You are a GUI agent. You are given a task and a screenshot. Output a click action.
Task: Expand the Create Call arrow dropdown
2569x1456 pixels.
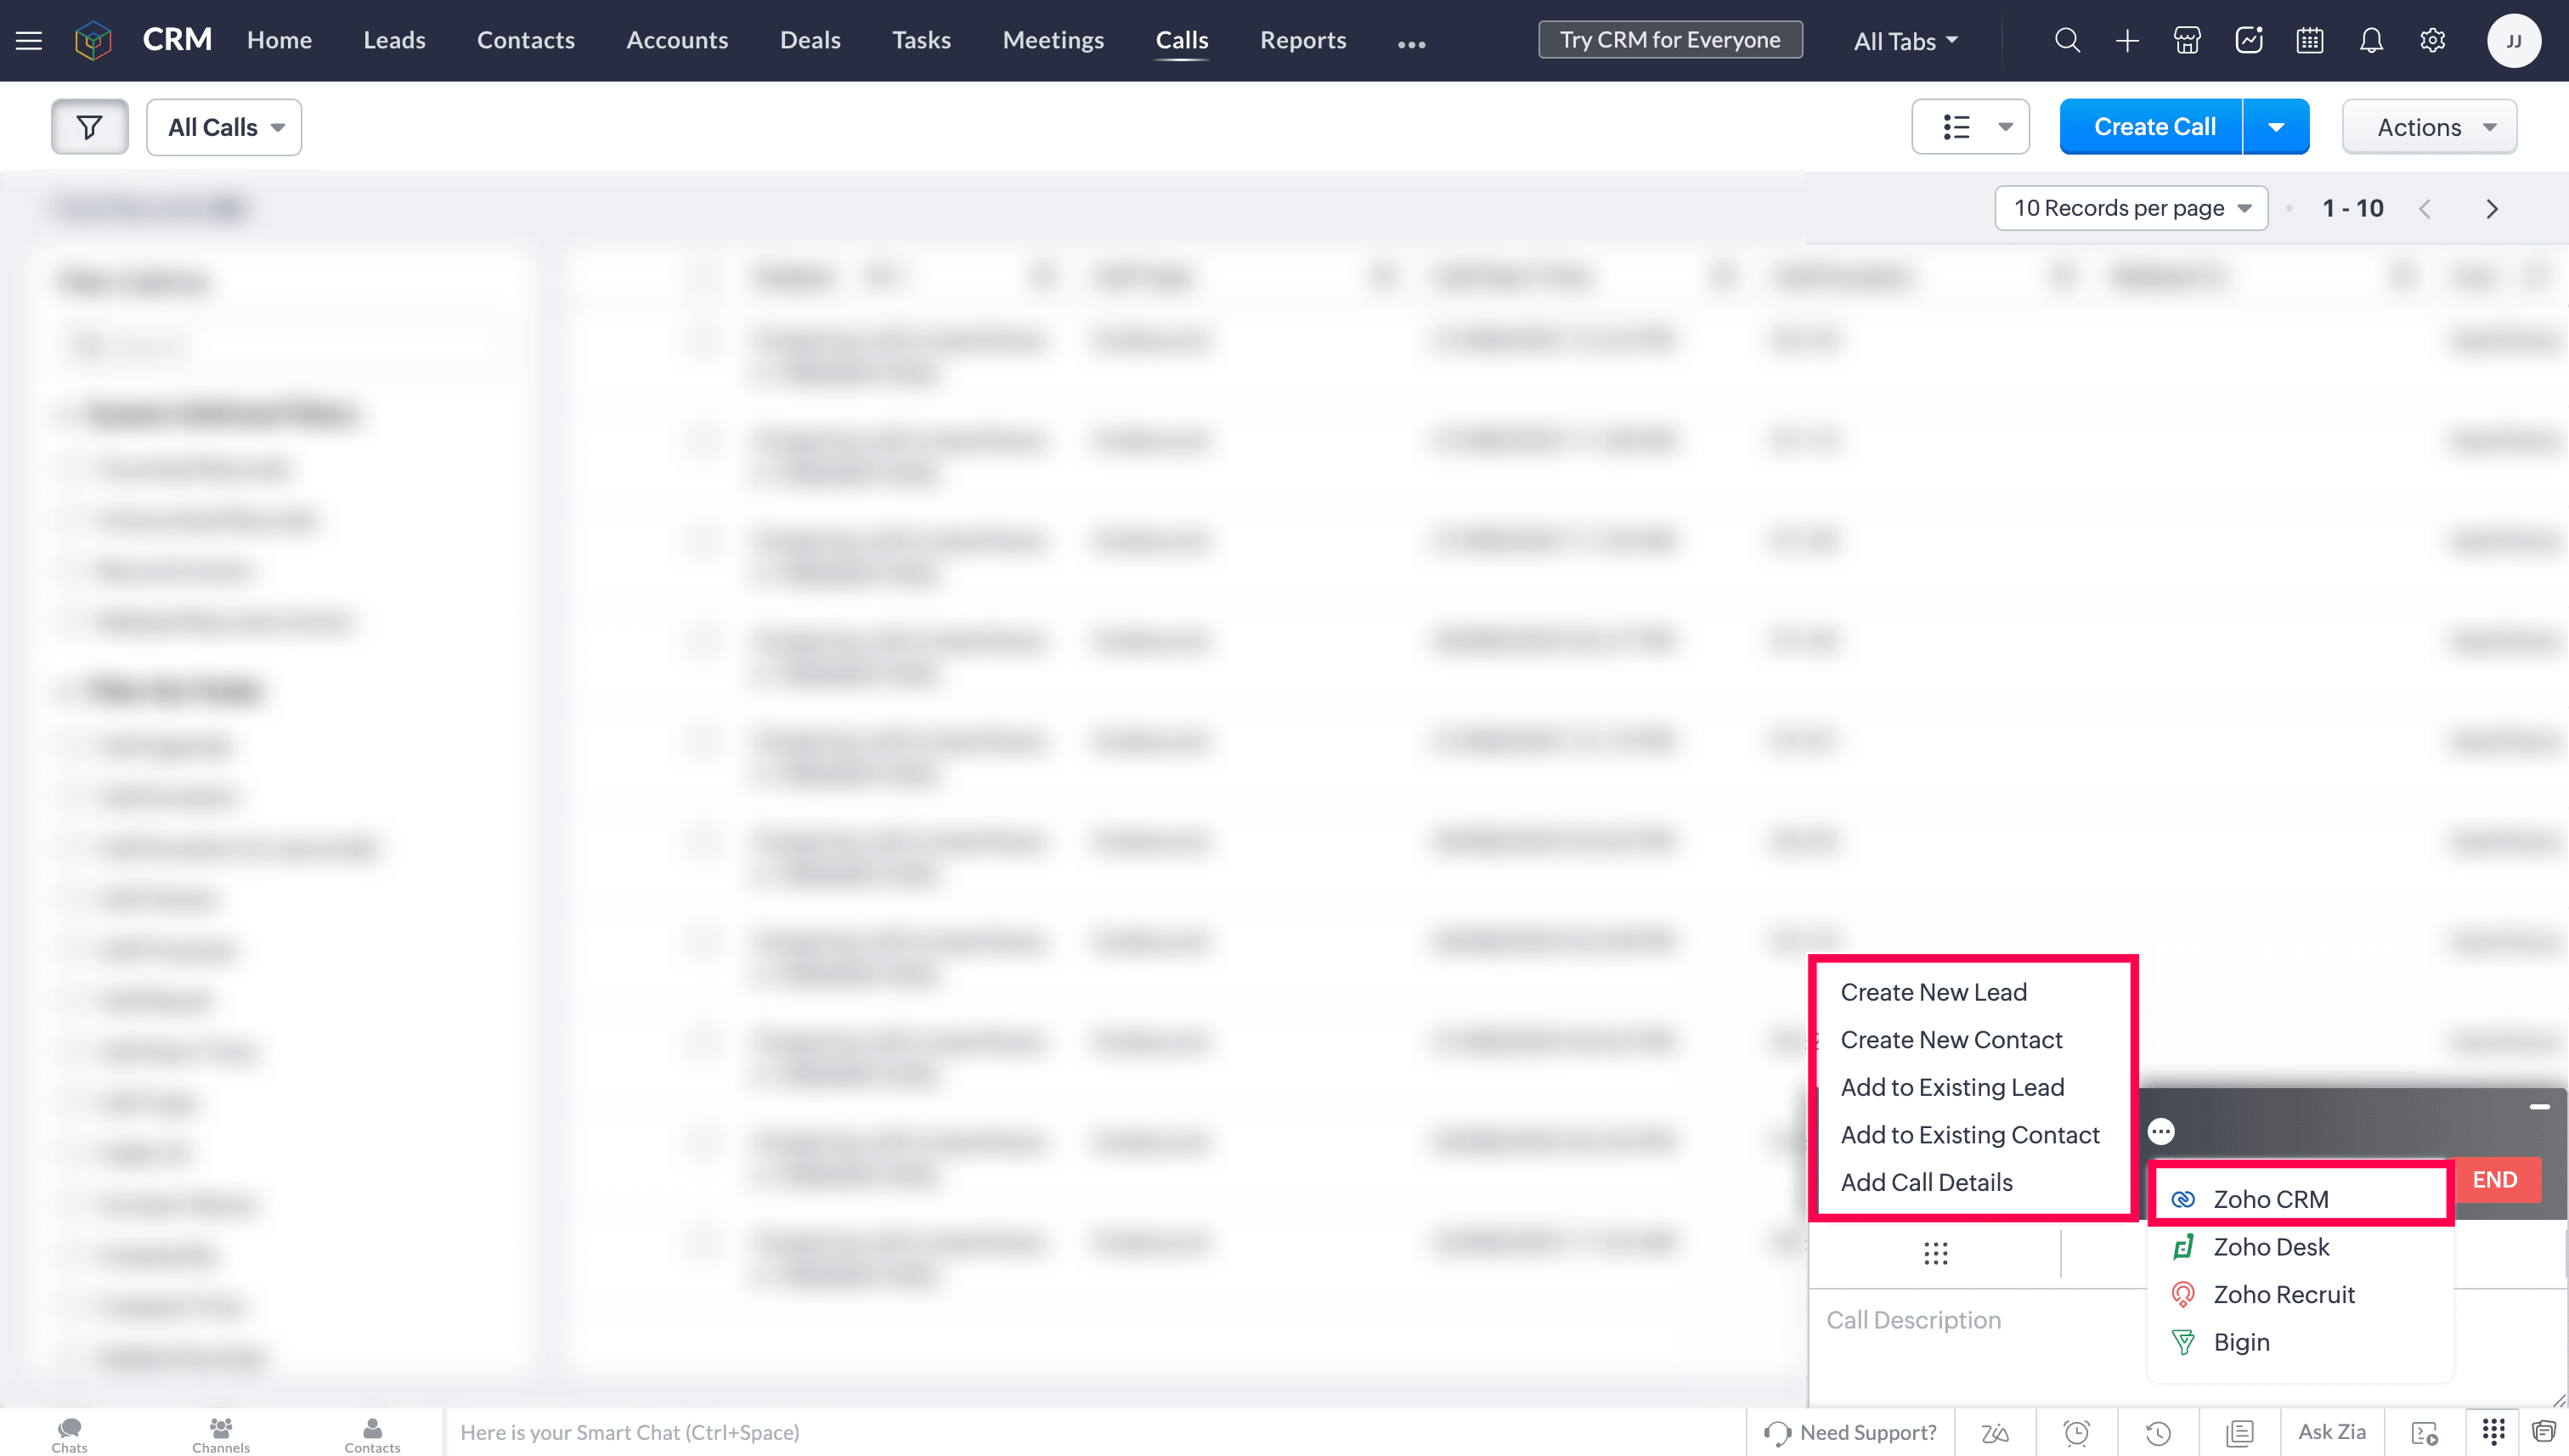coord(2276,127)
